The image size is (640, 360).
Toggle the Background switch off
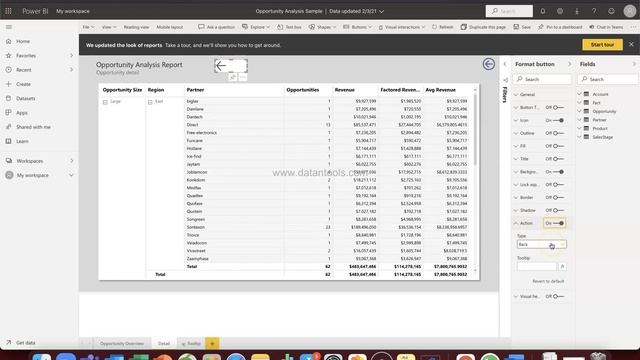558,172
